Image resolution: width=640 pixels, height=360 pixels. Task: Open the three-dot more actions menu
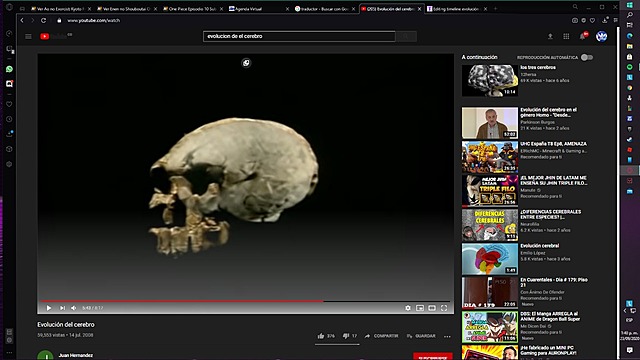tap(447, 336)
